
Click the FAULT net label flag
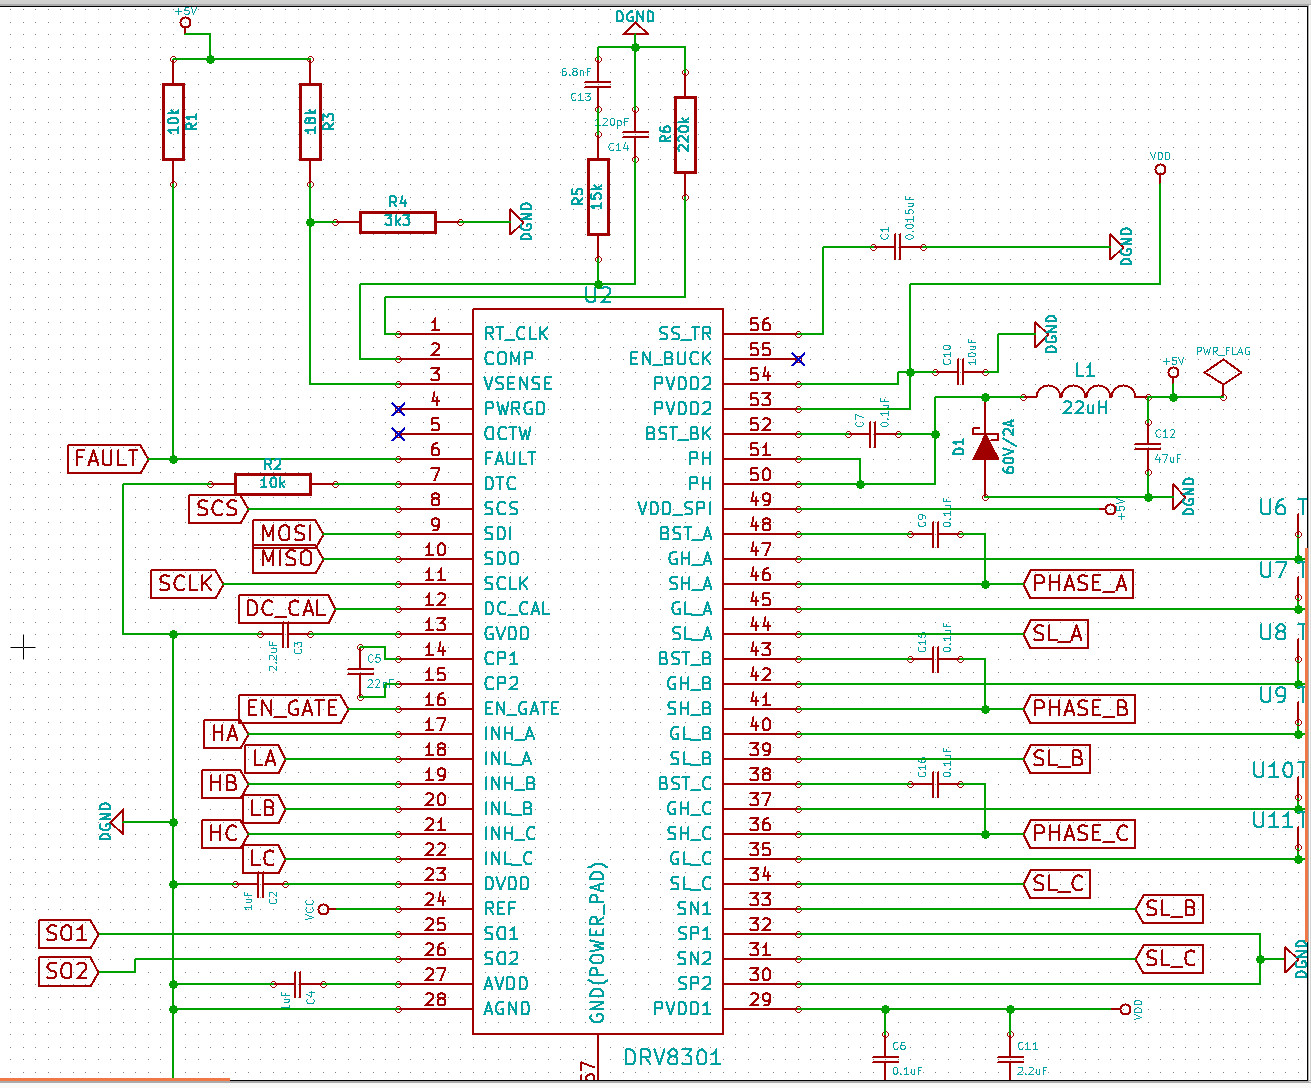[109, 459]
